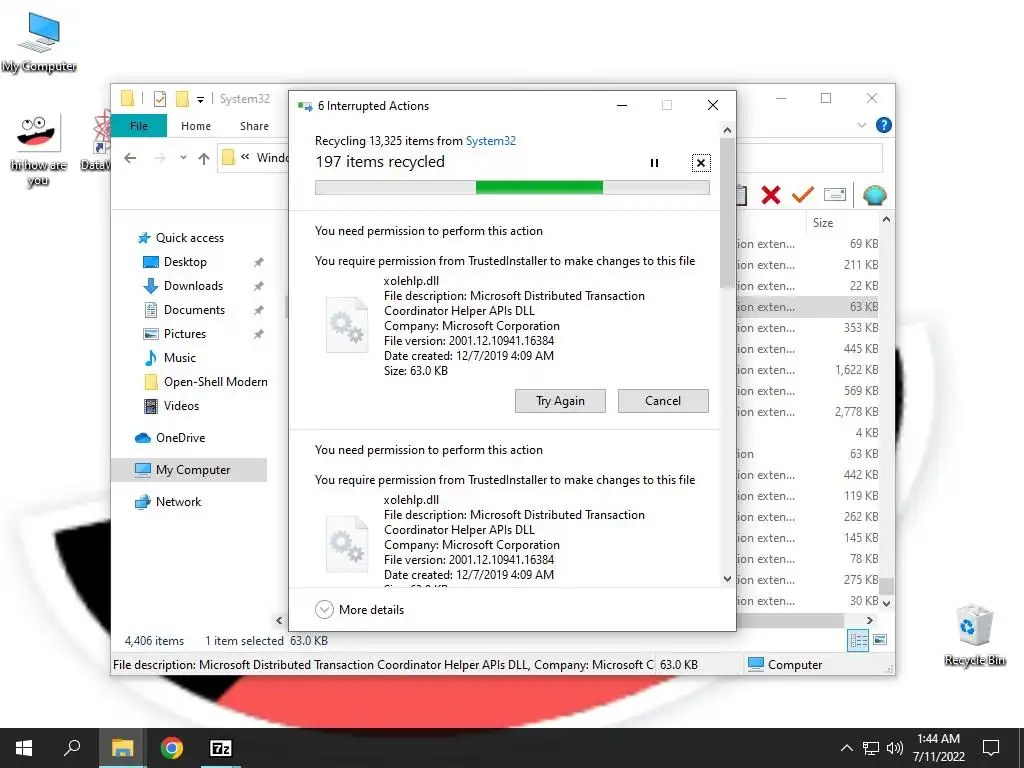1024x768 pixels.
Task: Click File Explorer on the taskbar
Action: point(122,748)
